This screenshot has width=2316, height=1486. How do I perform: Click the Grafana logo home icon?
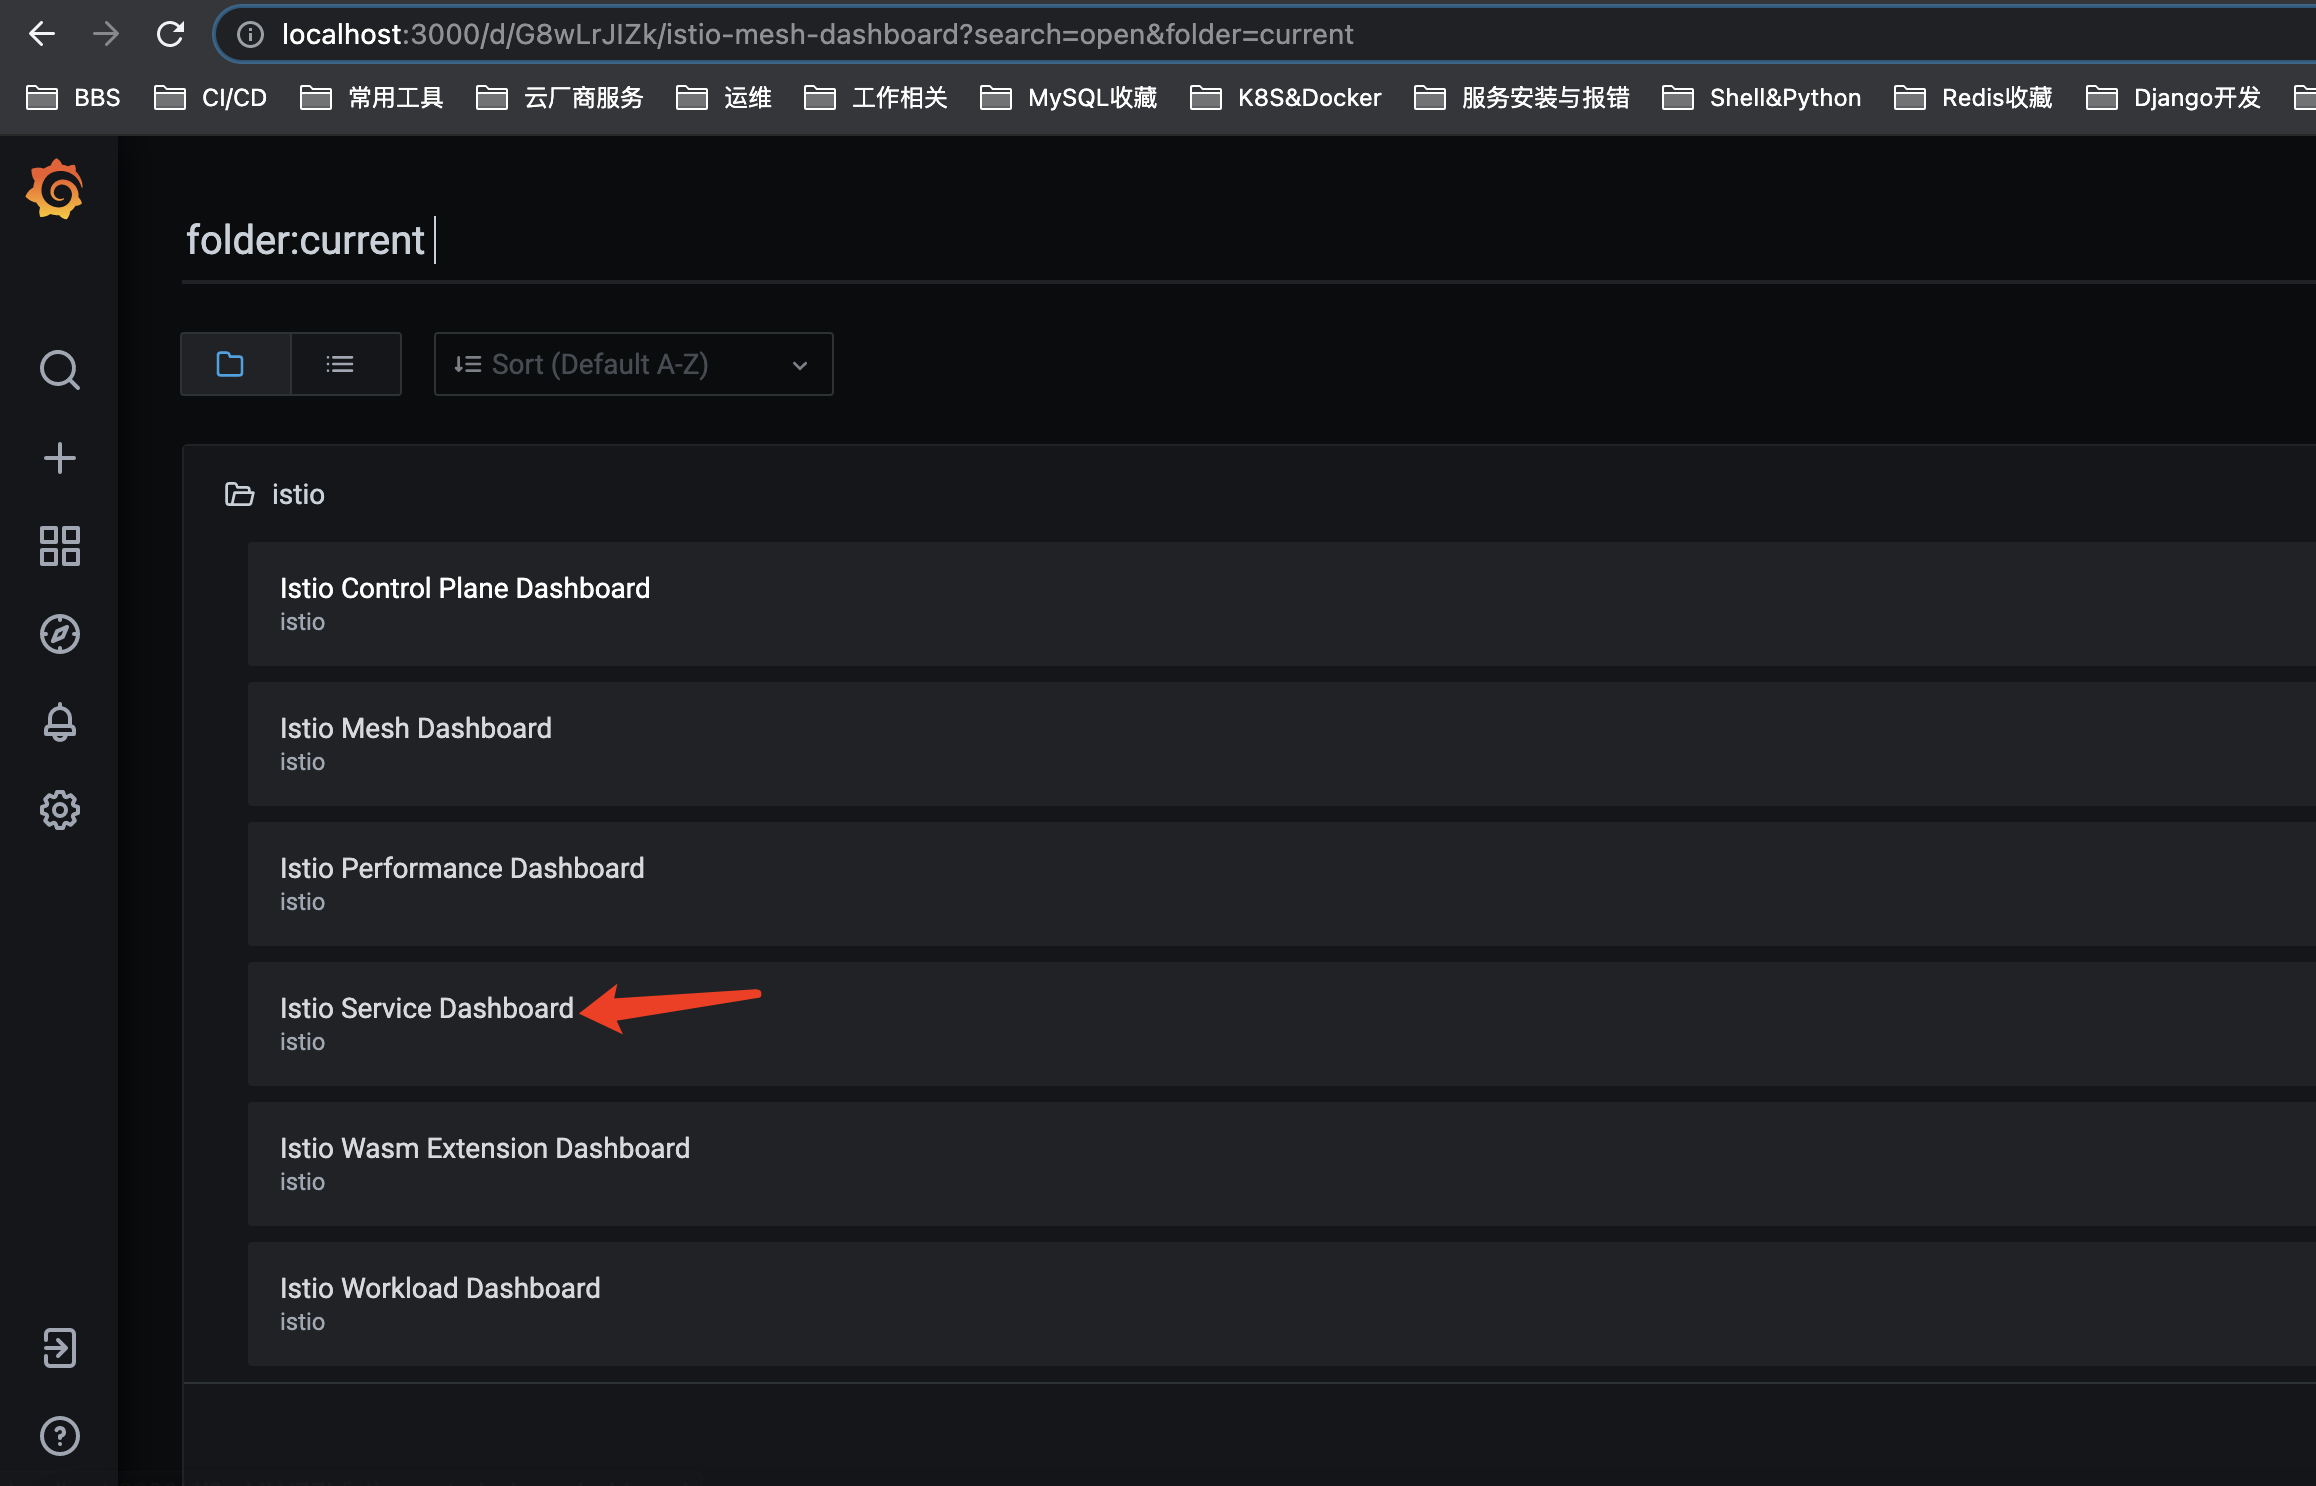[x=55, y=189]
